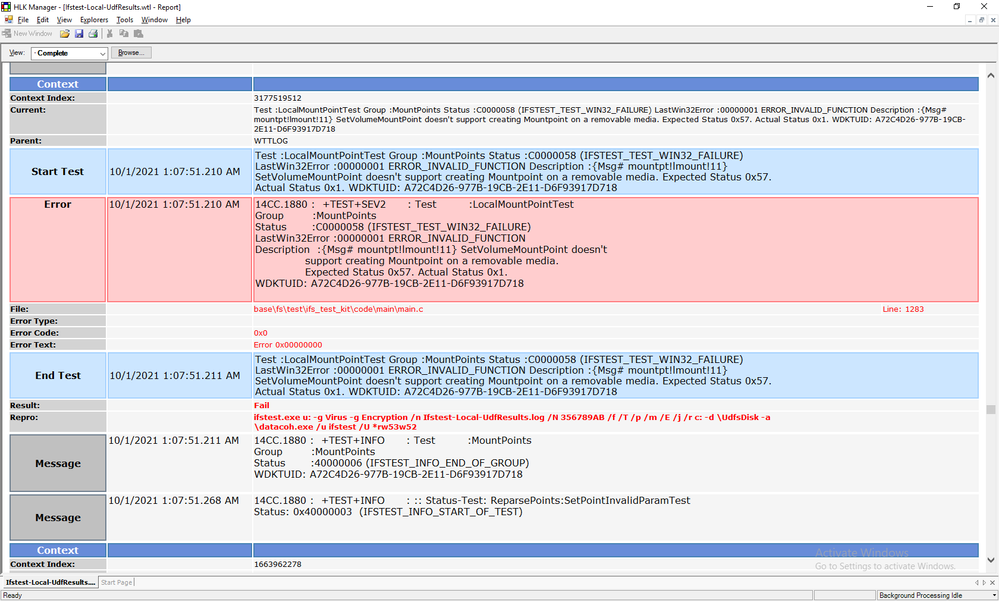Click the 1:07:51.268 AM message timestamp

coord(173,500)
